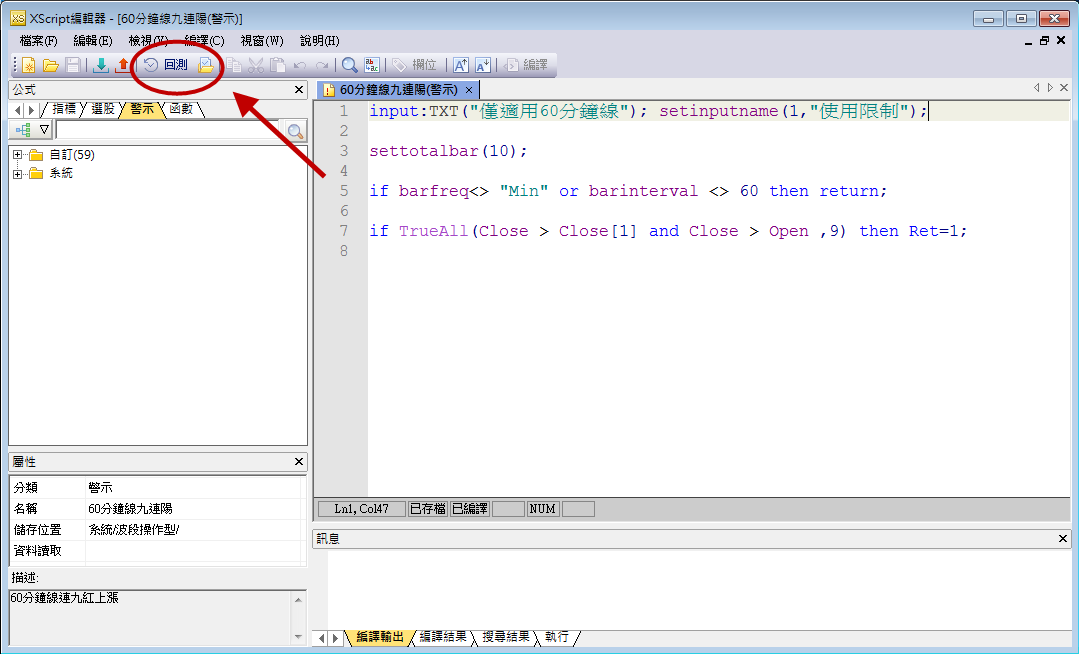Open the 檔案(F) menu
This screenshot has height=654, width=1079.
[x=38, y=41]
